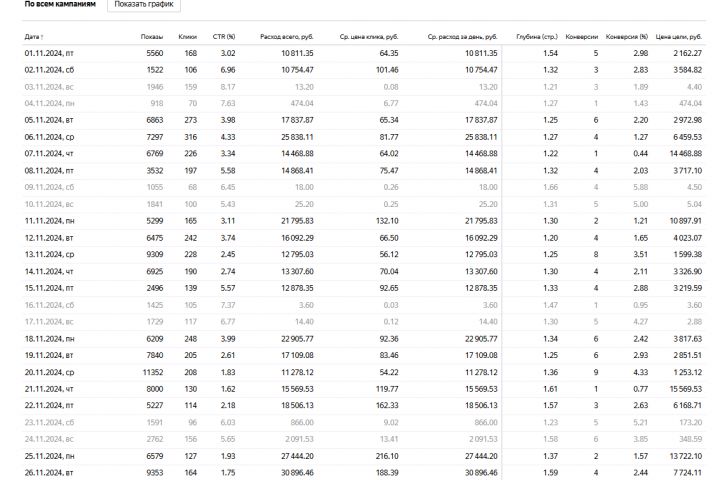Sort table by Дата column header

pos(32,37)
